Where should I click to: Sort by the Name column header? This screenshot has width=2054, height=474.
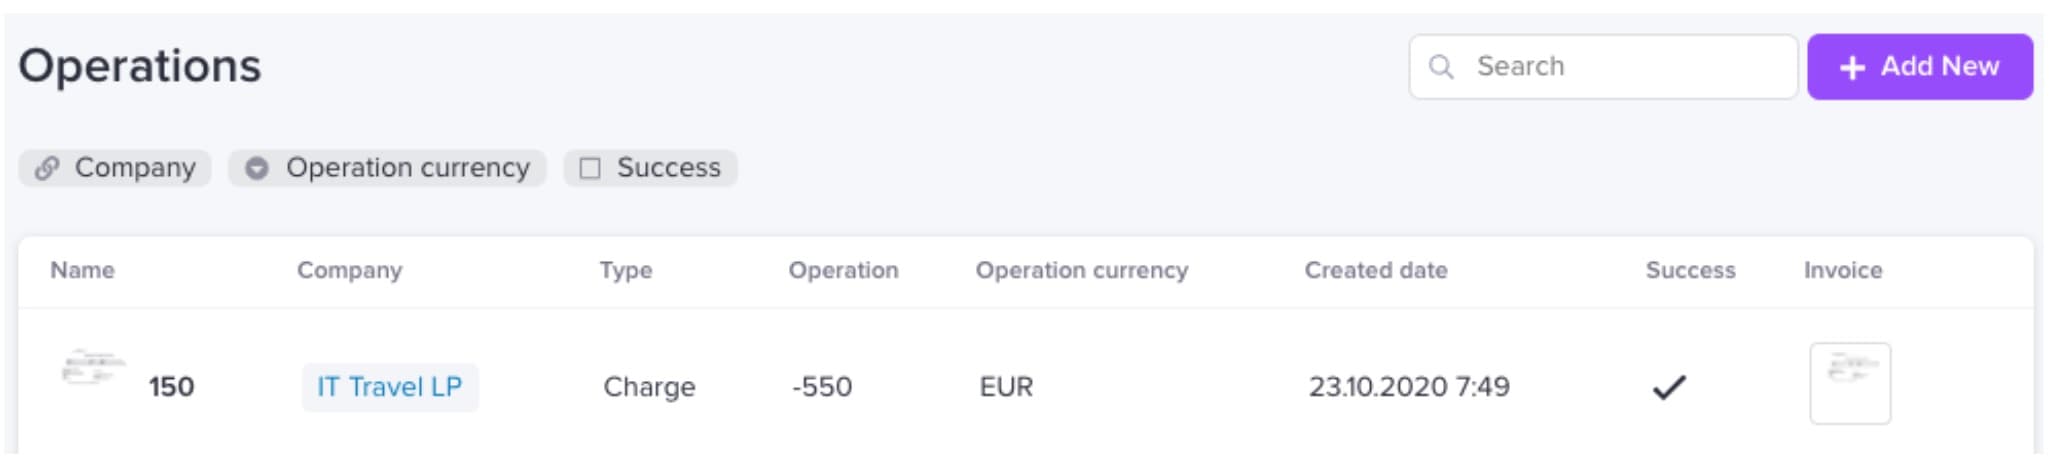pos(82,270)
